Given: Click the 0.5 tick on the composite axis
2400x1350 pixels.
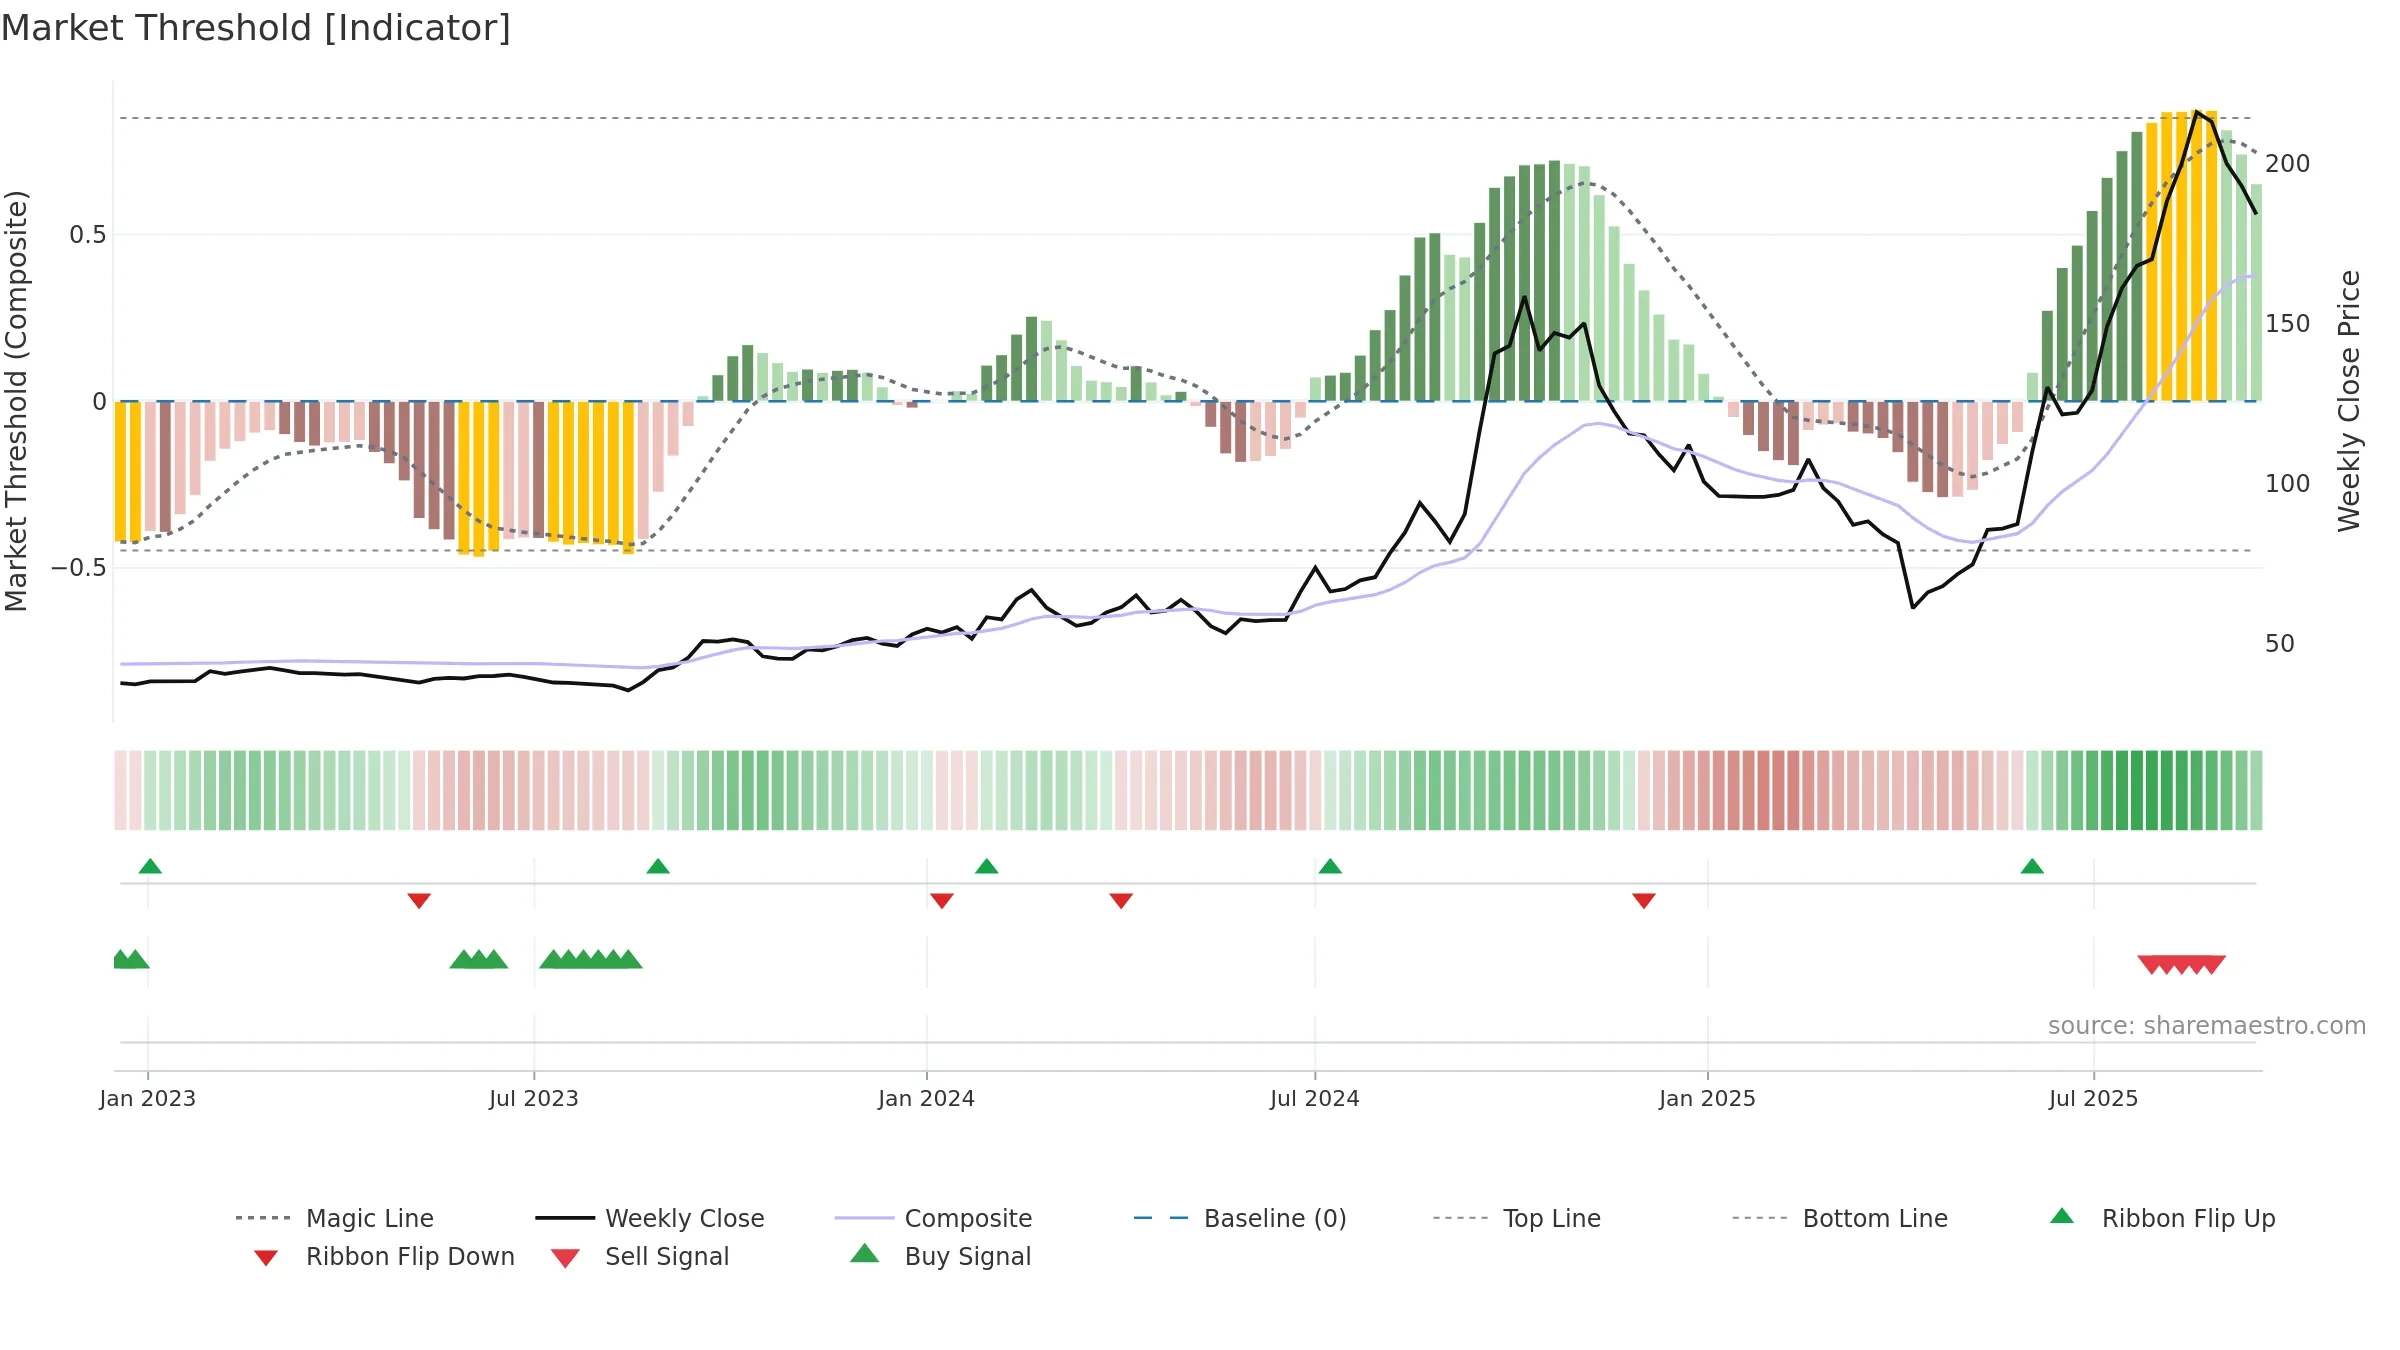Looking at the screenshot, I should pos(87,234).
